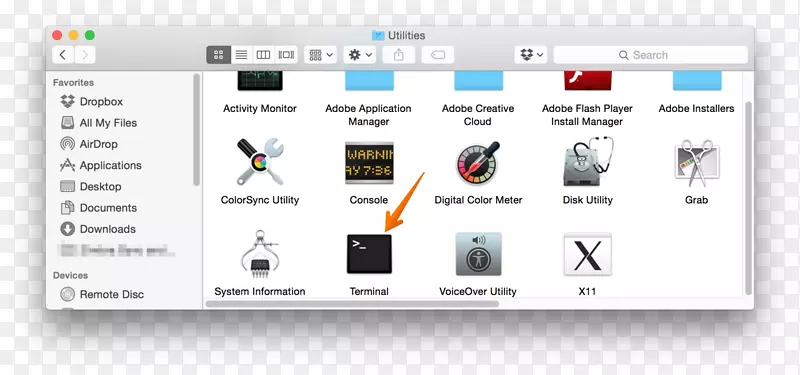Image resolution: width=800 pixels, height=375 pixels.
Task: Open the item arrangement dropdown
Action: (x=320, y=55)
